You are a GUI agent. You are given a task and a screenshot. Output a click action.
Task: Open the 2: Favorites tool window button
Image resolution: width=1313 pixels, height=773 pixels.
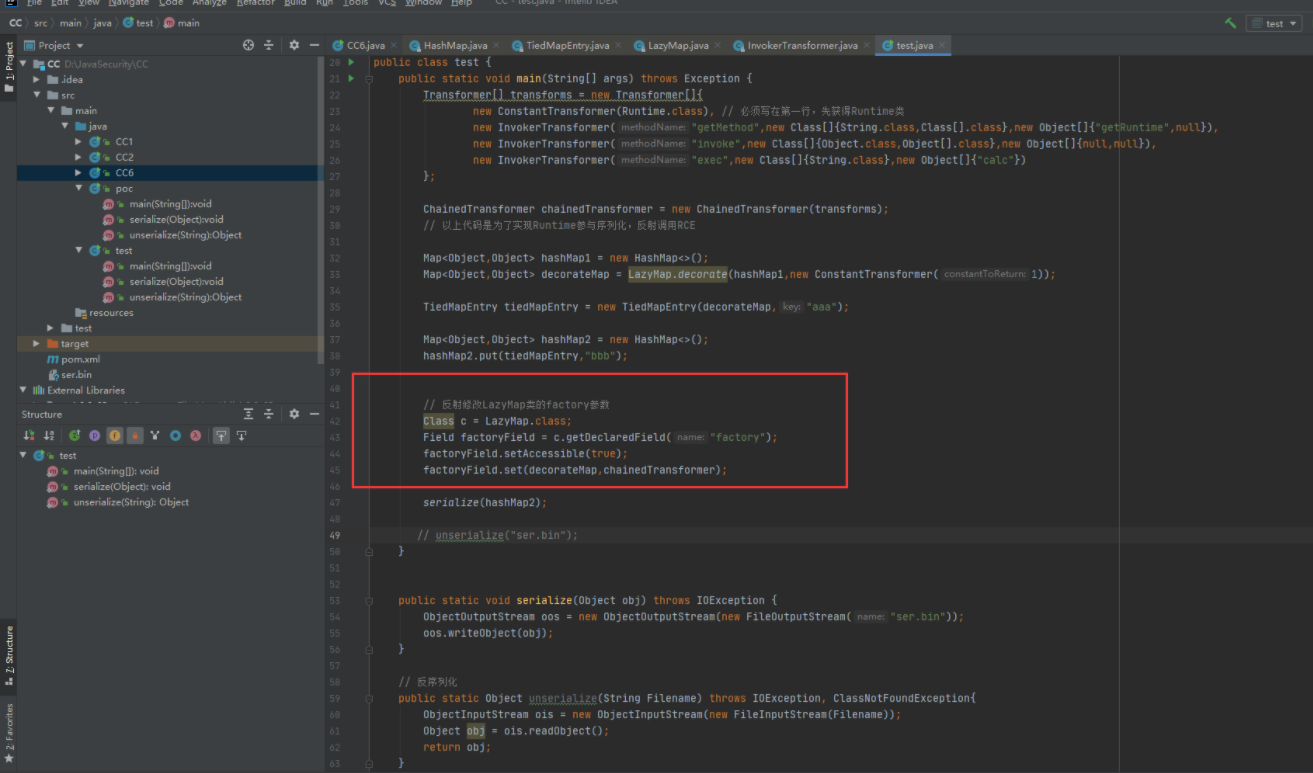(8, 734)
